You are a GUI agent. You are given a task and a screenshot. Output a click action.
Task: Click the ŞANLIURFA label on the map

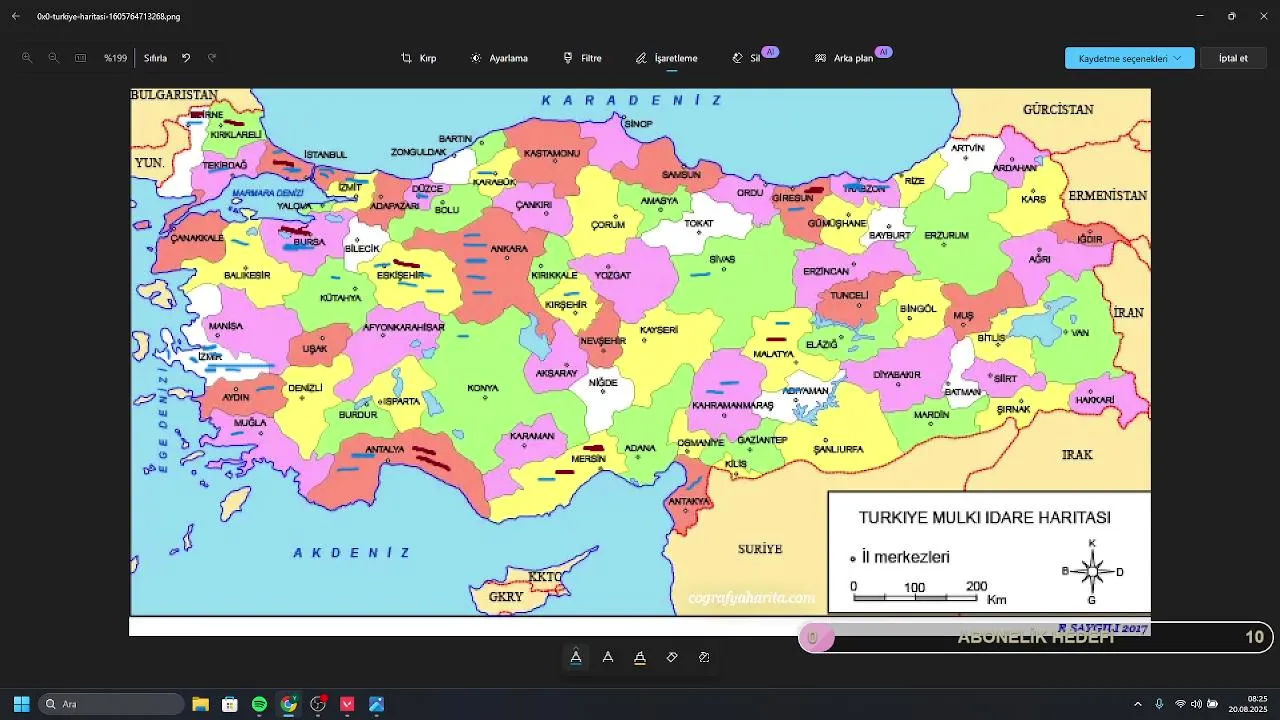pos(838,449)
